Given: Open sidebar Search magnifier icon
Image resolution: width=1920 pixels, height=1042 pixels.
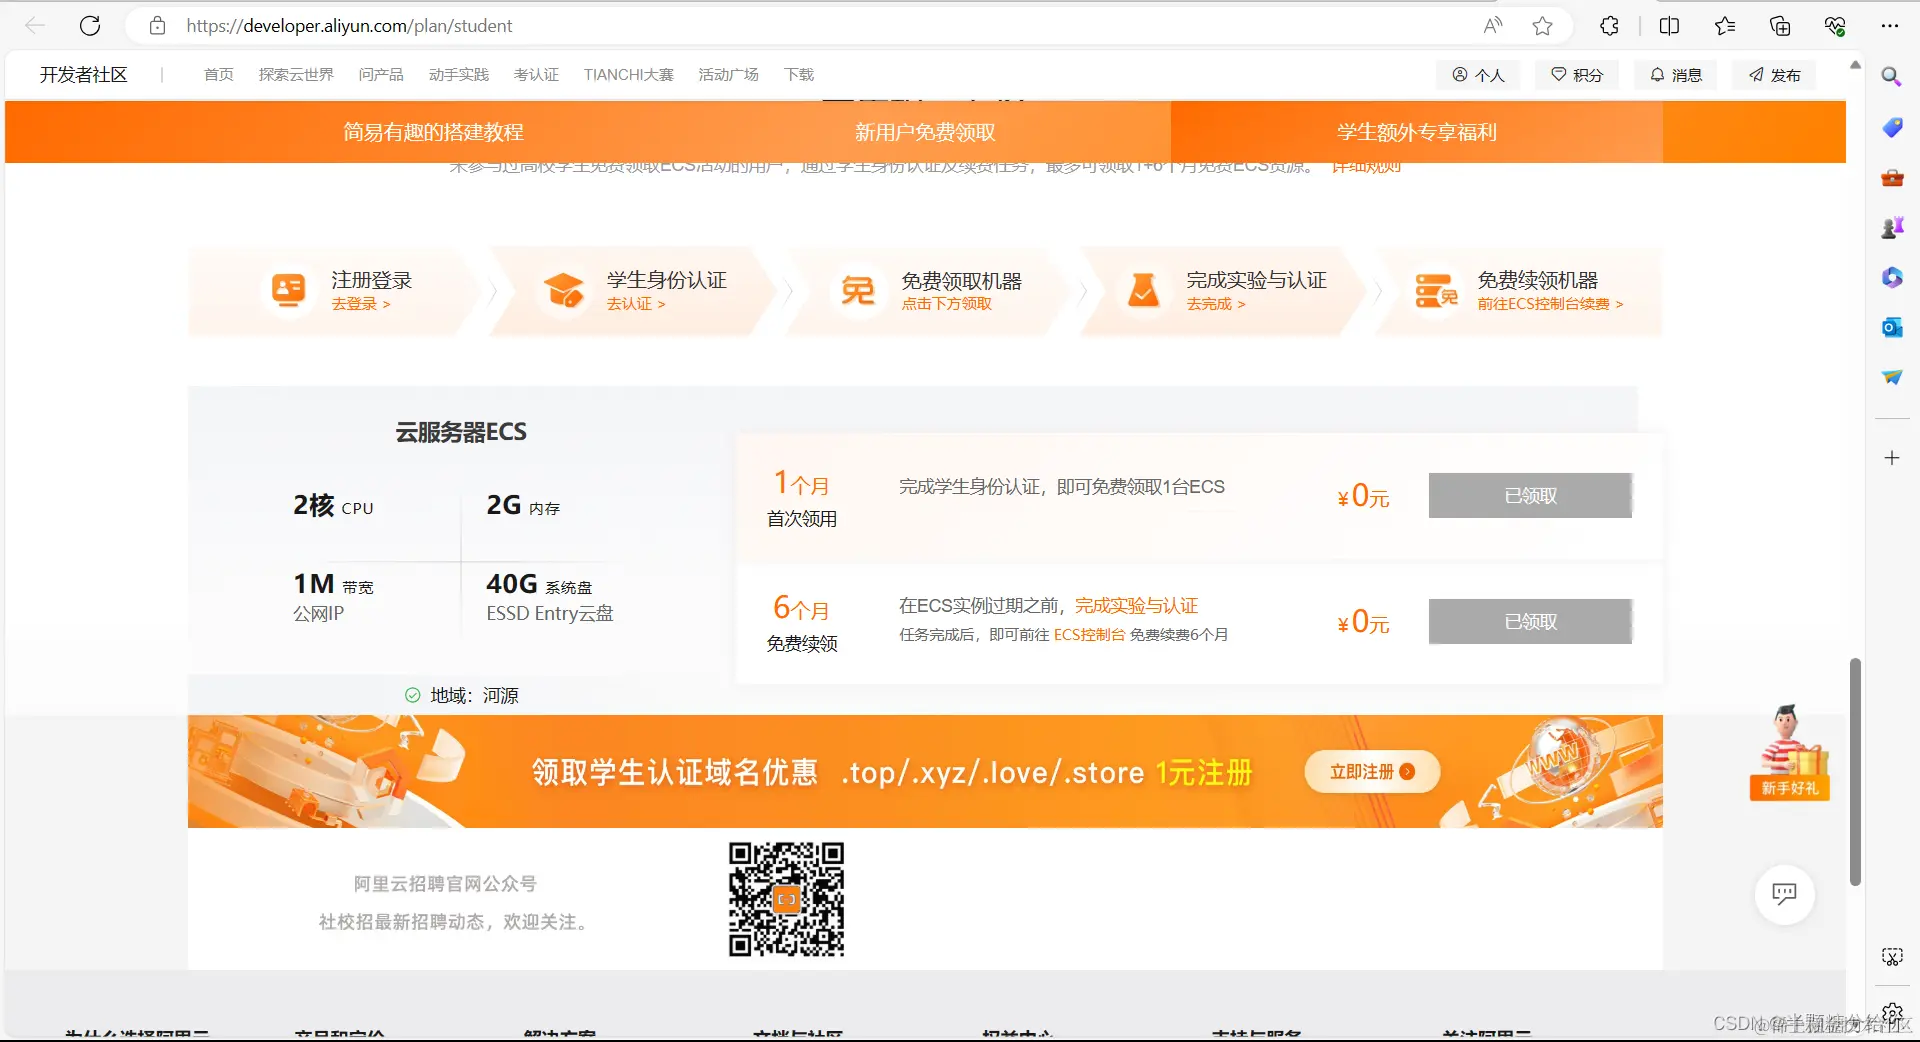Looking at the screenshot, I should (1891, 77).
